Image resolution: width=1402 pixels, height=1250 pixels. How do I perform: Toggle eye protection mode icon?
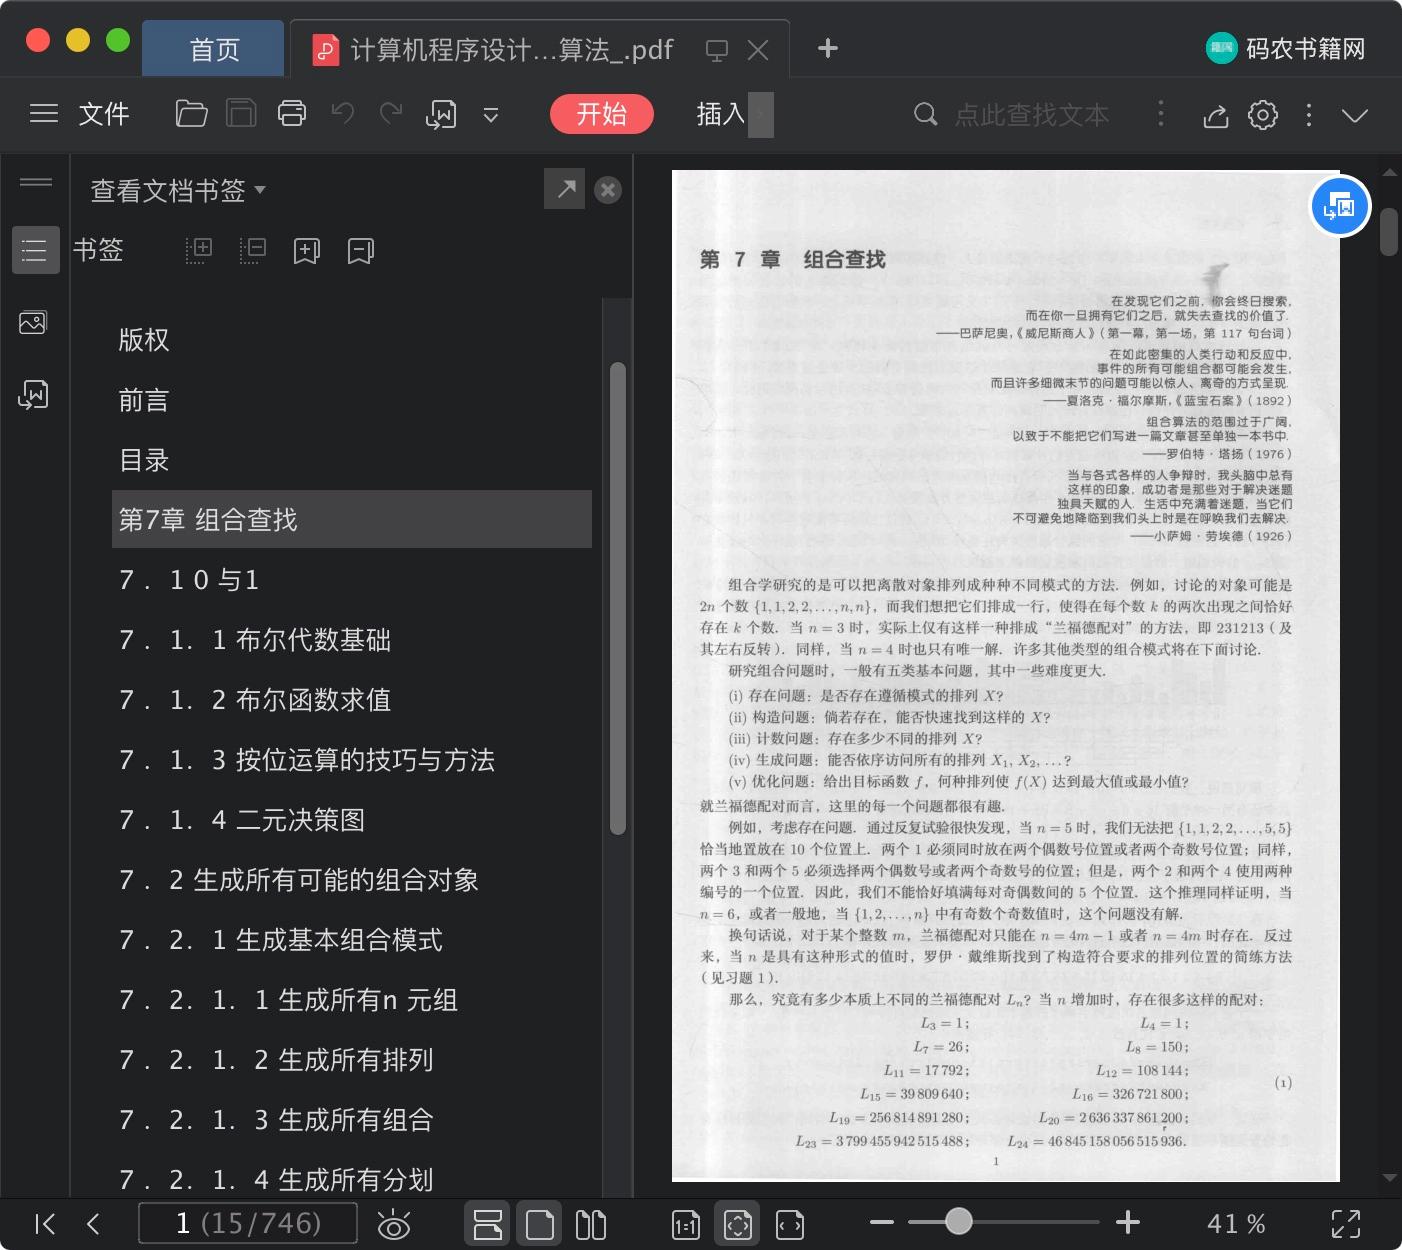(393, 1224)
